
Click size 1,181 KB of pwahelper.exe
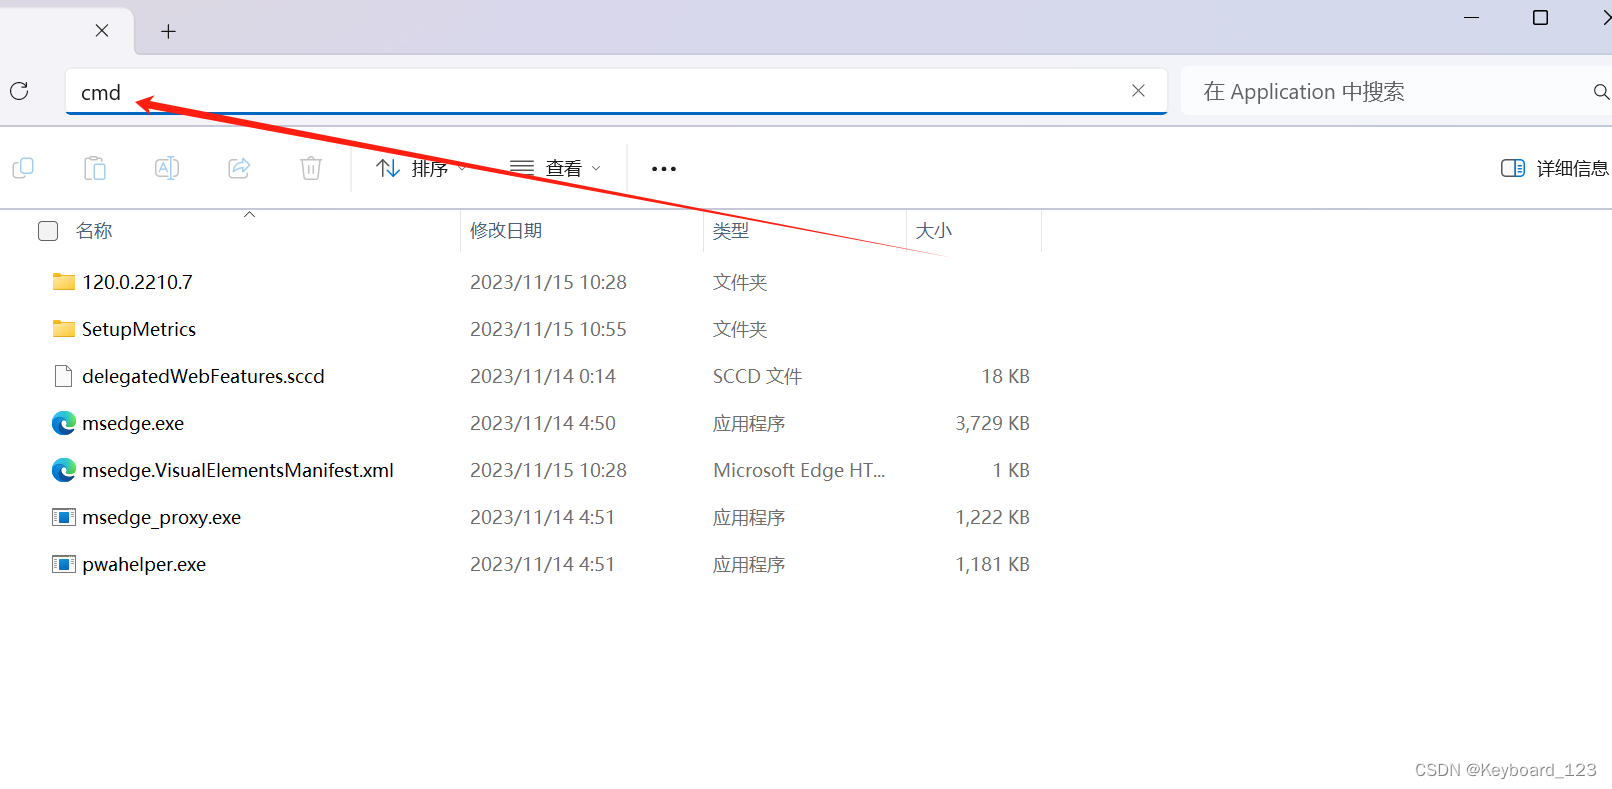click(x=992, y=564)
